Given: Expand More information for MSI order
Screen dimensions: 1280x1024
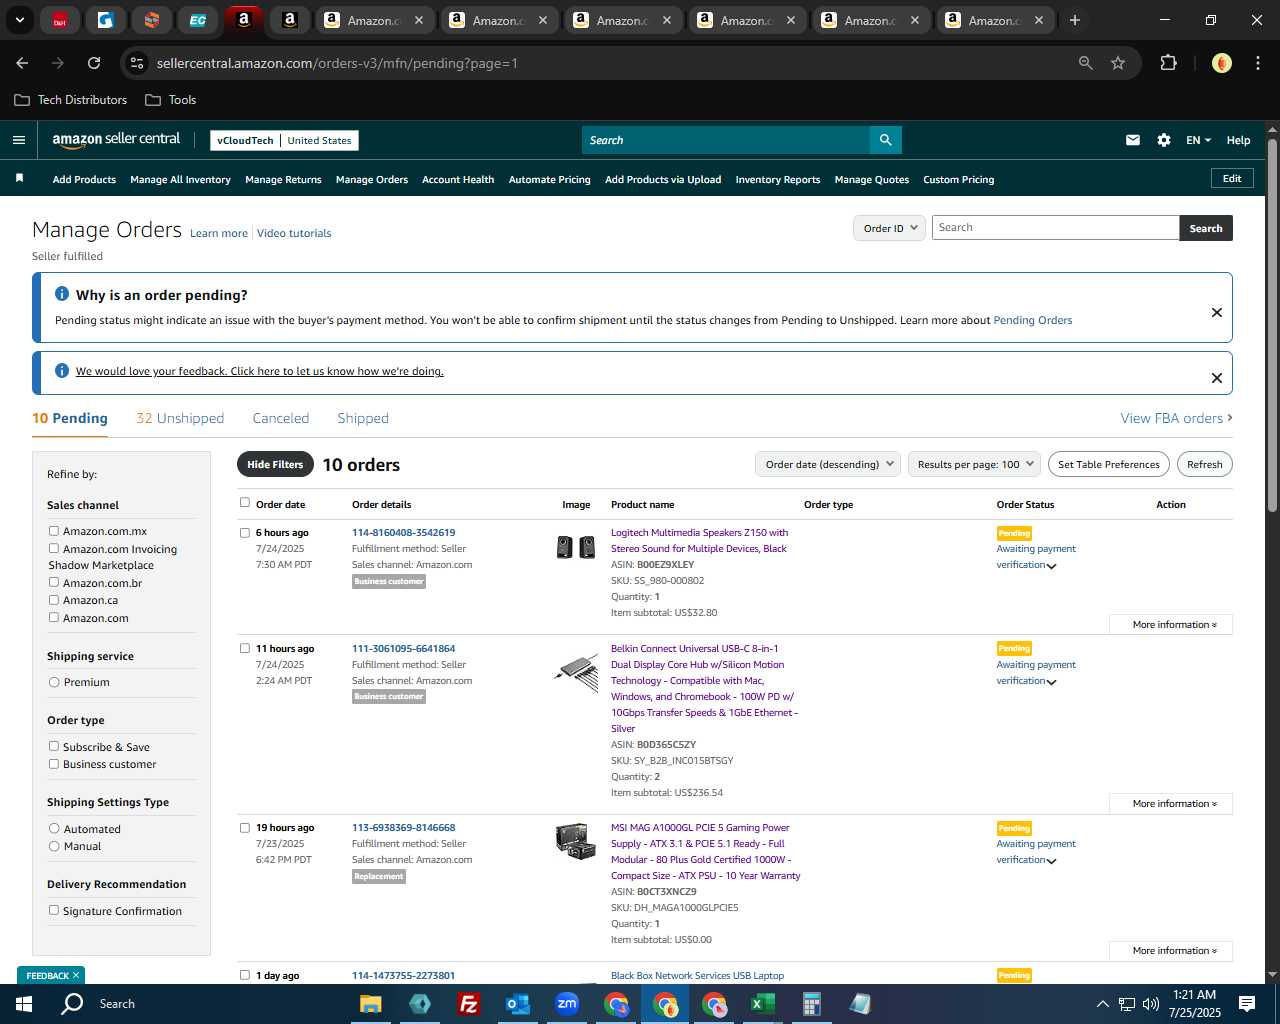Looking at the screenshot, I should click(1170, 950).
